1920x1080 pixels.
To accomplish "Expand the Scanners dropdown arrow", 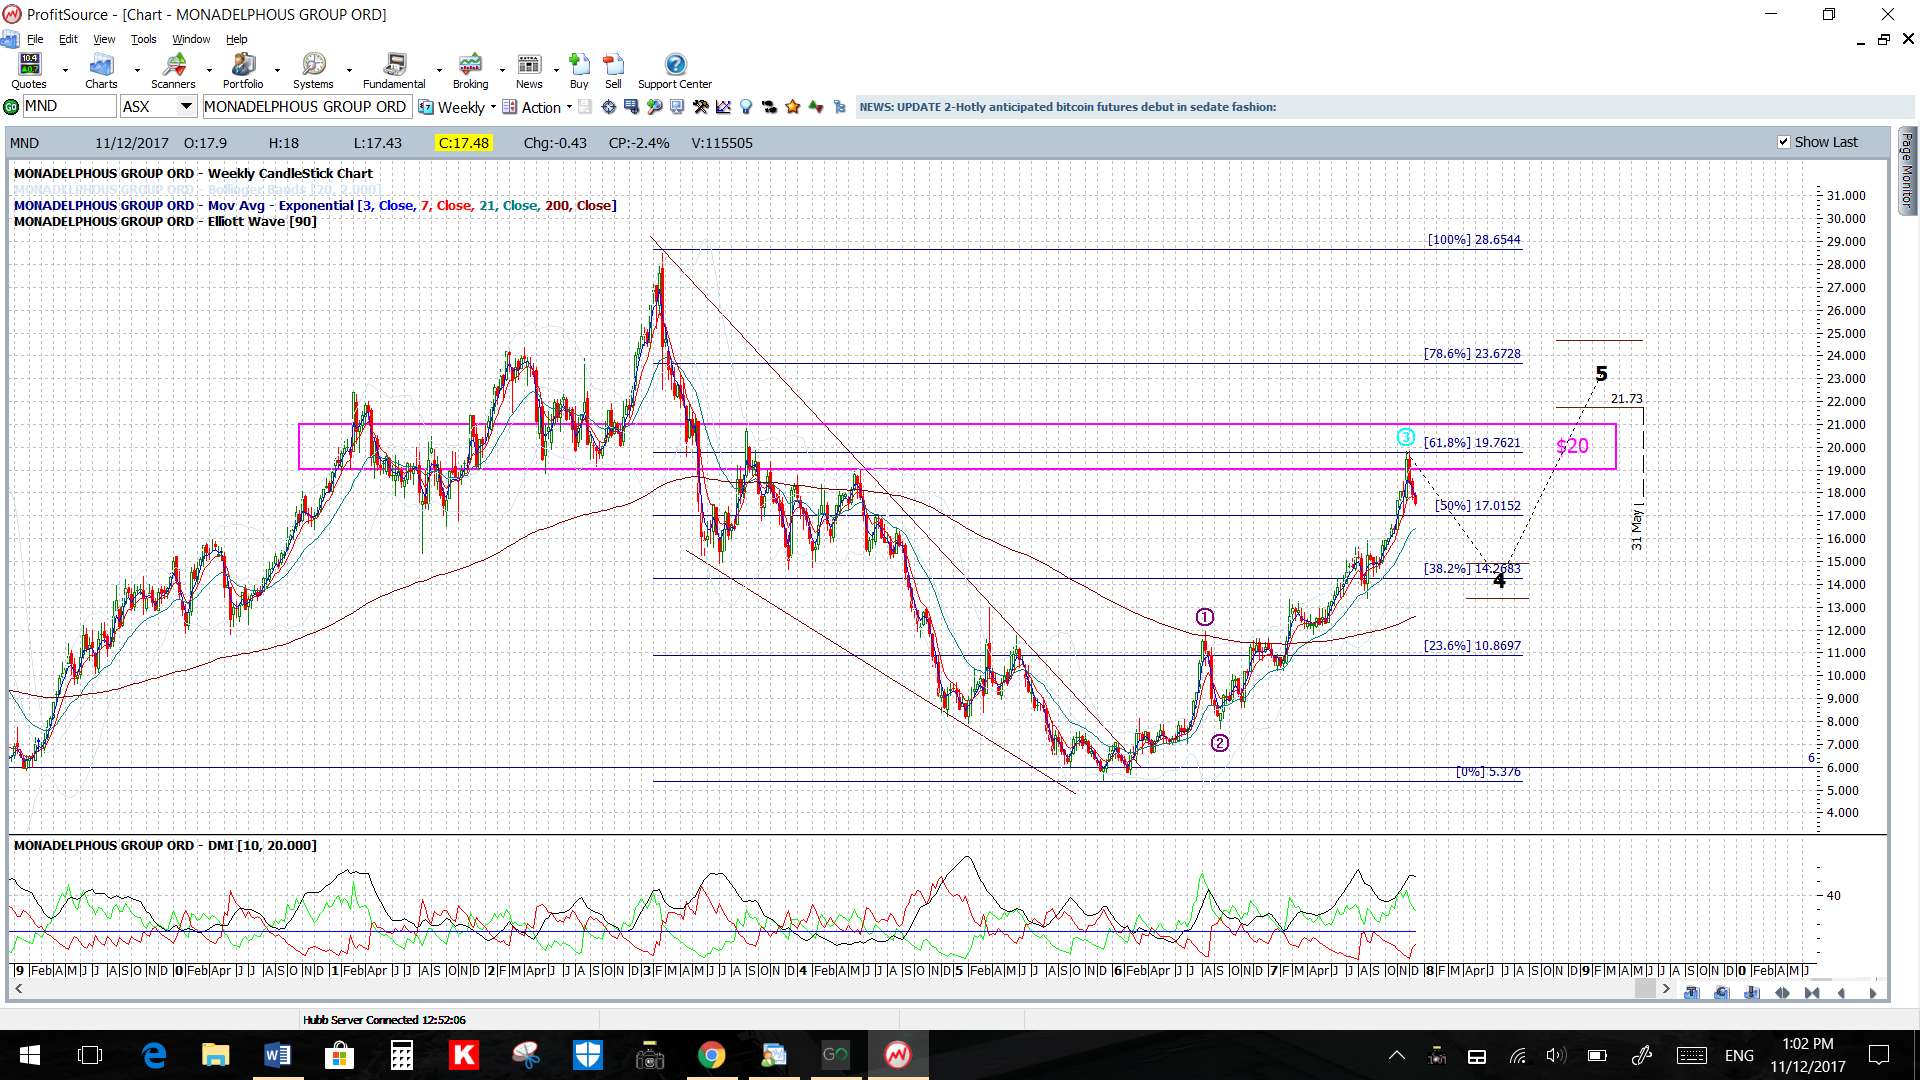I will (209, 71).
